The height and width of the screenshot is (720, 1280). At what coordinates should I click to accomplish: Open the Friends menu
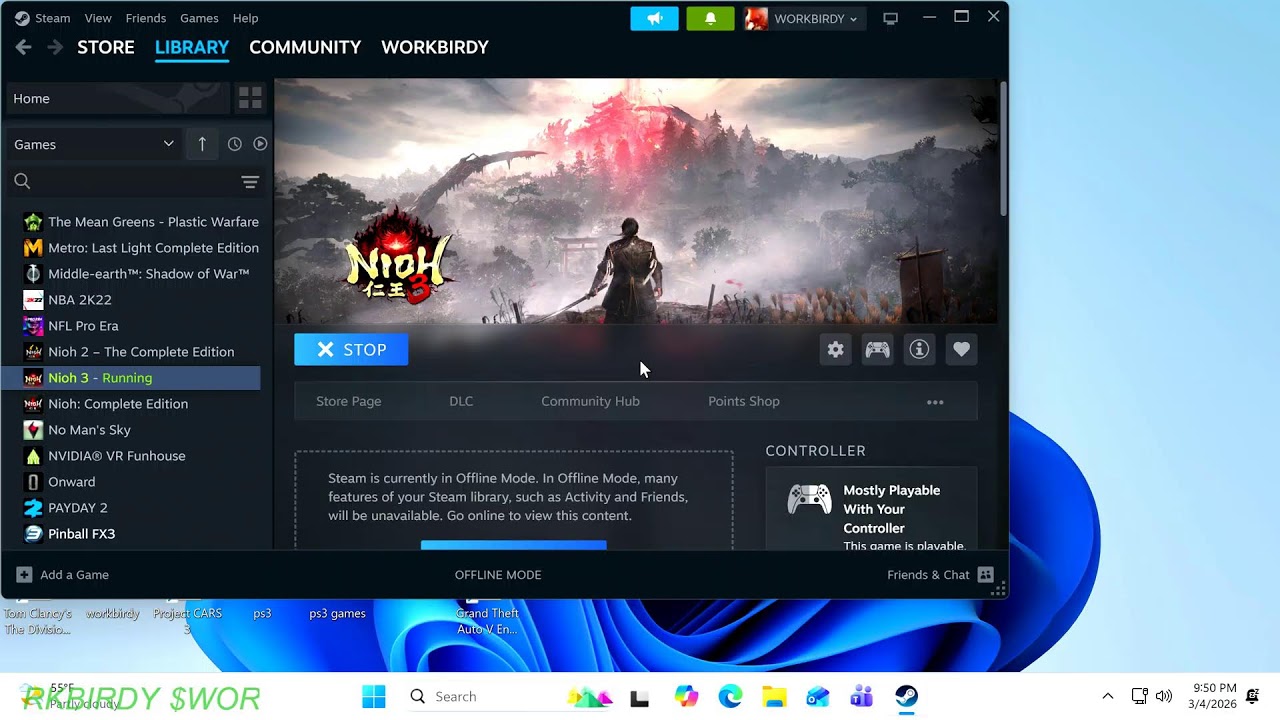click(146, 18)
